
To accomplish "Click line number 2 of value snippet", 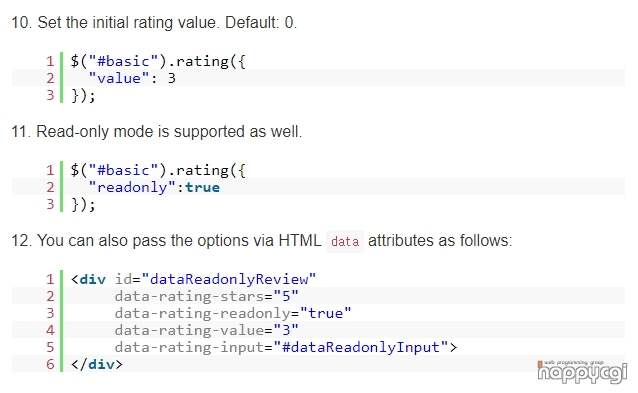I will click(x=50, y=78).
